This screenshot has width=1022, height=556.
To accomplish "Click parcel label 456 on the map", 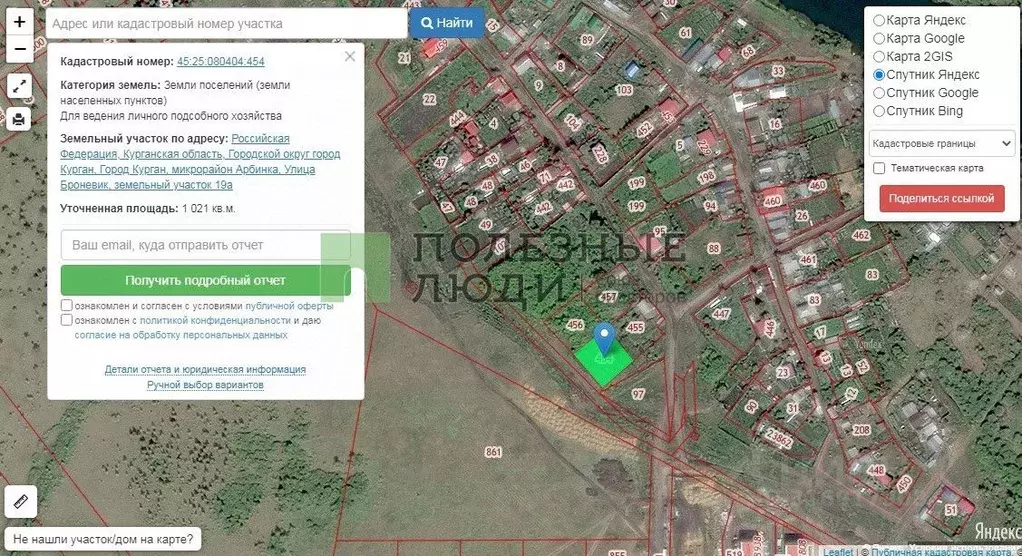I will click(575, 325).
